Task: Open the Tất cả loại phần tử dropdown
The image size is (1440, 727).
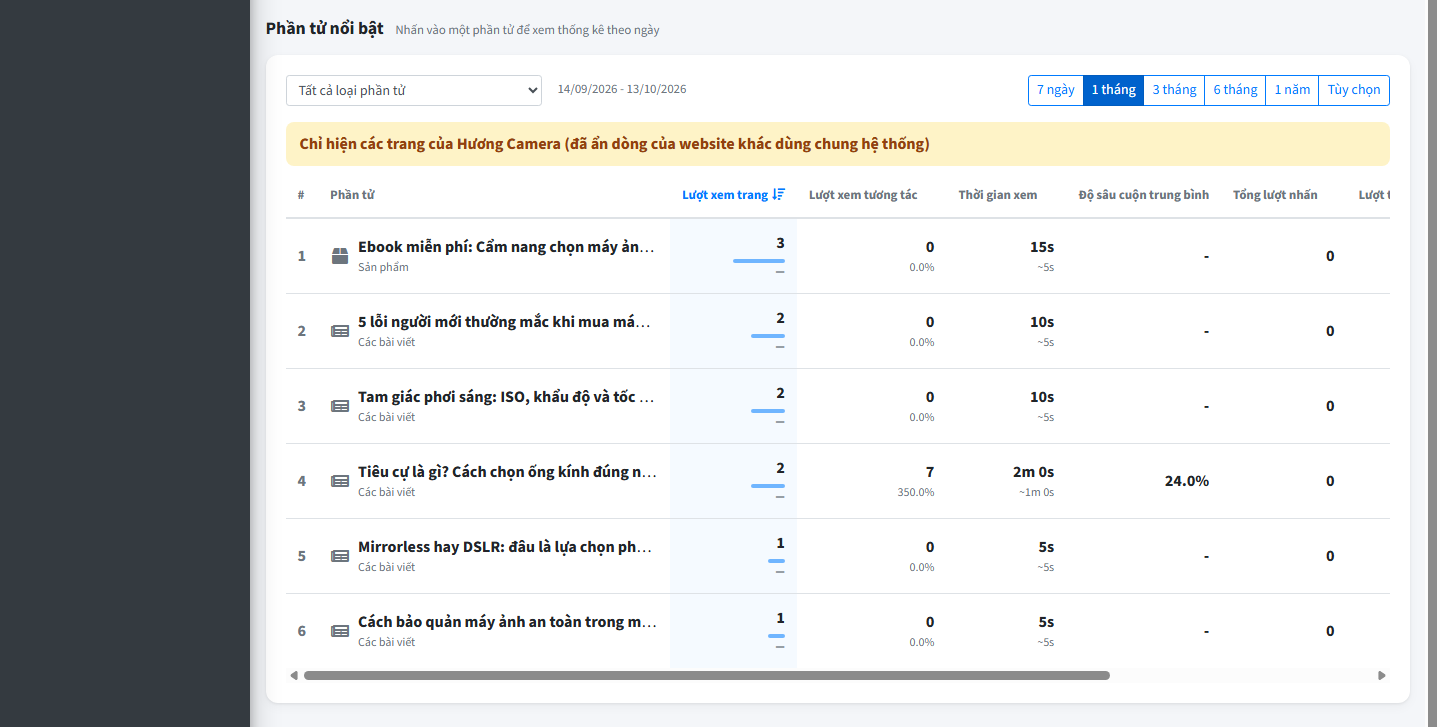Action: pos(414,90)
